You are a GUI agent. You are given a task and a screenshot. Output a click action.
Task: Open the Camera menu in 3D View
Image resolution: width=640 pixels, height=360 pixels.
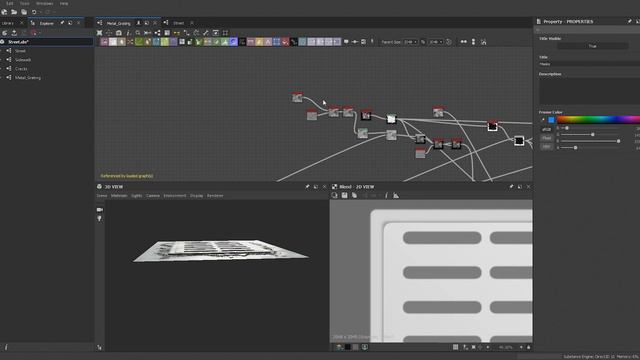(153, 196)
